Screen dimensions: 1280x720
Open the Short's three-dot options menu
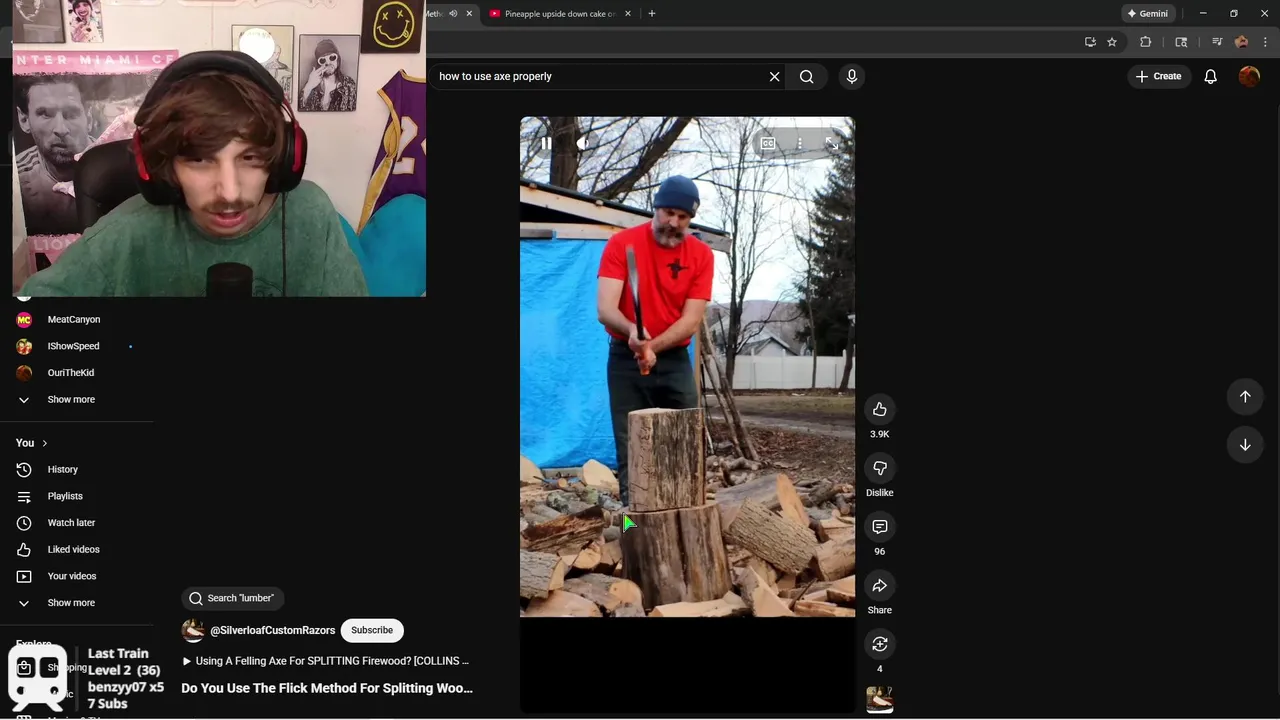coord(800,144)
